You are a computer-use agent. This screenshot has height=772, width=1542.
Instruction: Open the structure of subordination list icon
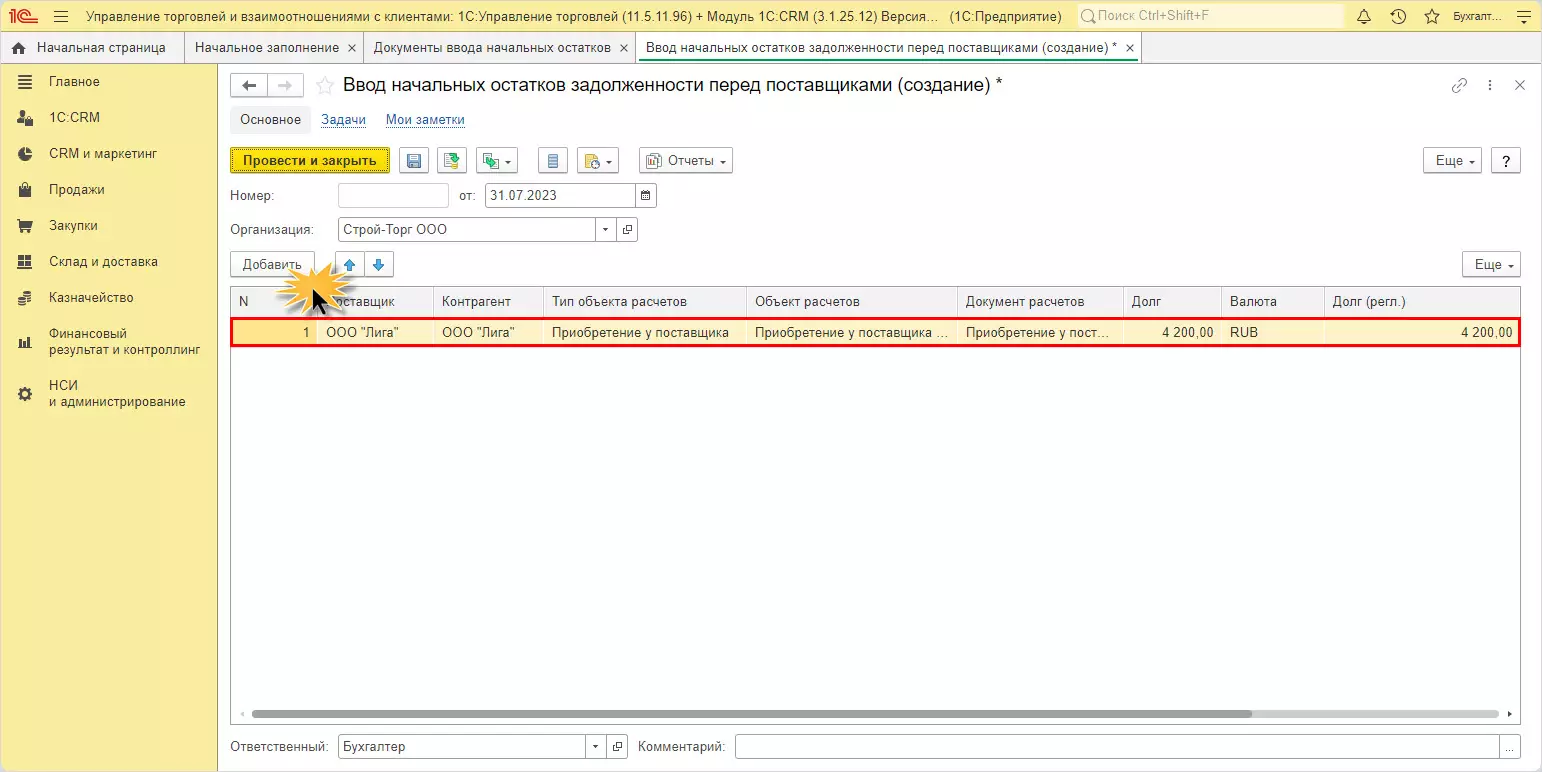coord(553,161)
